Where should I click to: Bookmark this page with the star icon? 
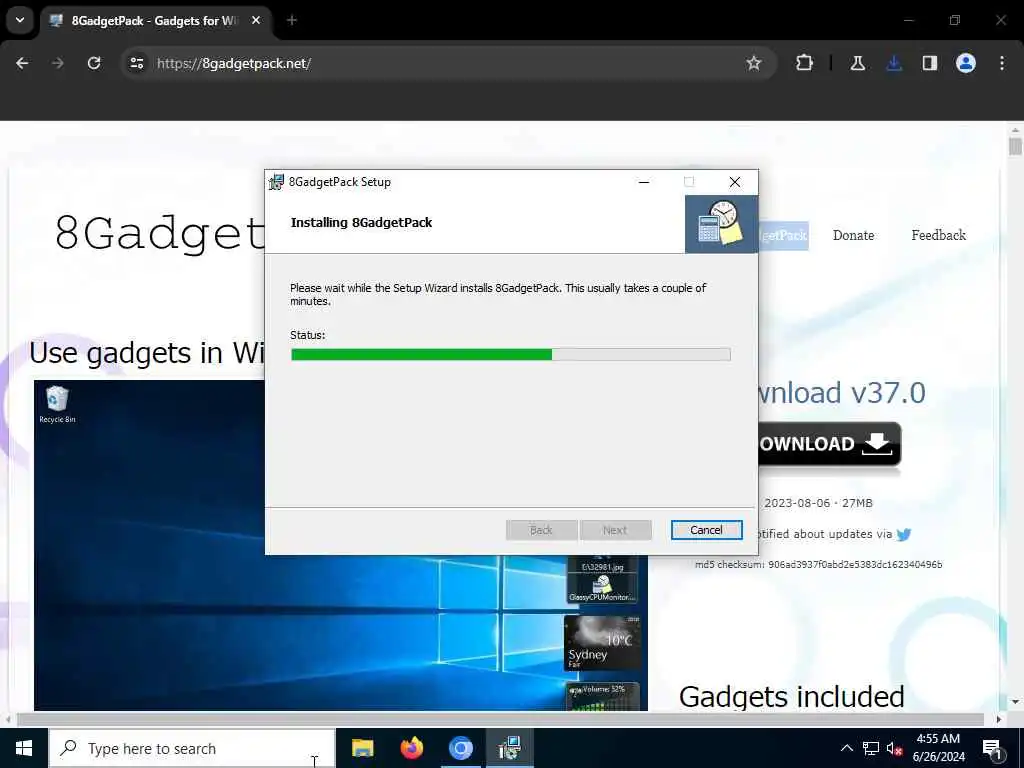pyautogui.click(x=754, y=63)
